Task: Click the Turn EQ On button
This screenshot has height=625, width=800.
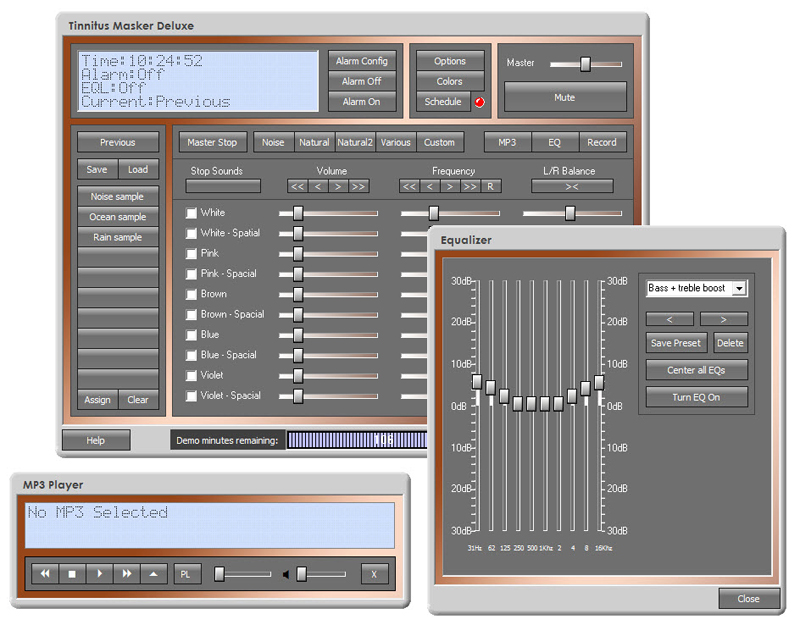Action: [696, 397]
